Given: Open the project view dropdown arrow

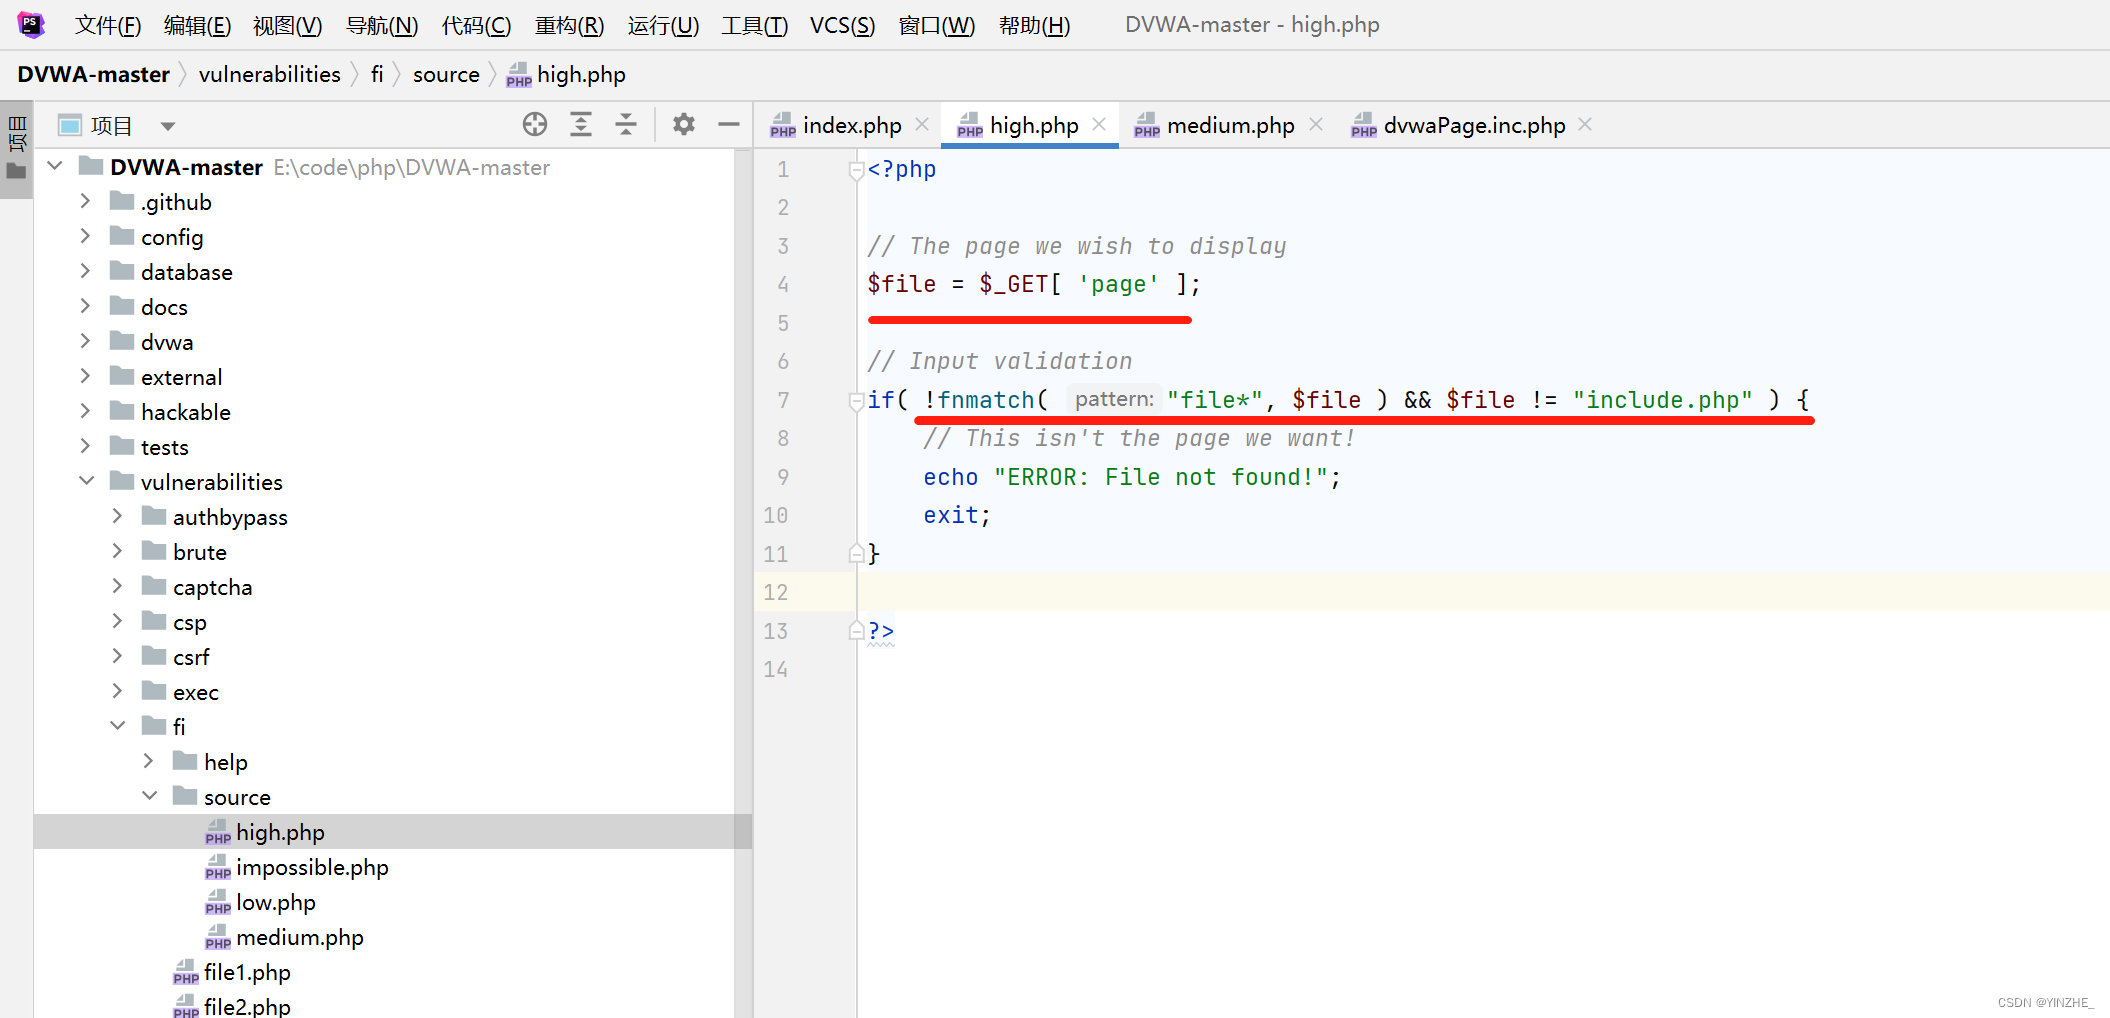Looking at the screenshot, I should pyautogui.click(x=167, y=126).
